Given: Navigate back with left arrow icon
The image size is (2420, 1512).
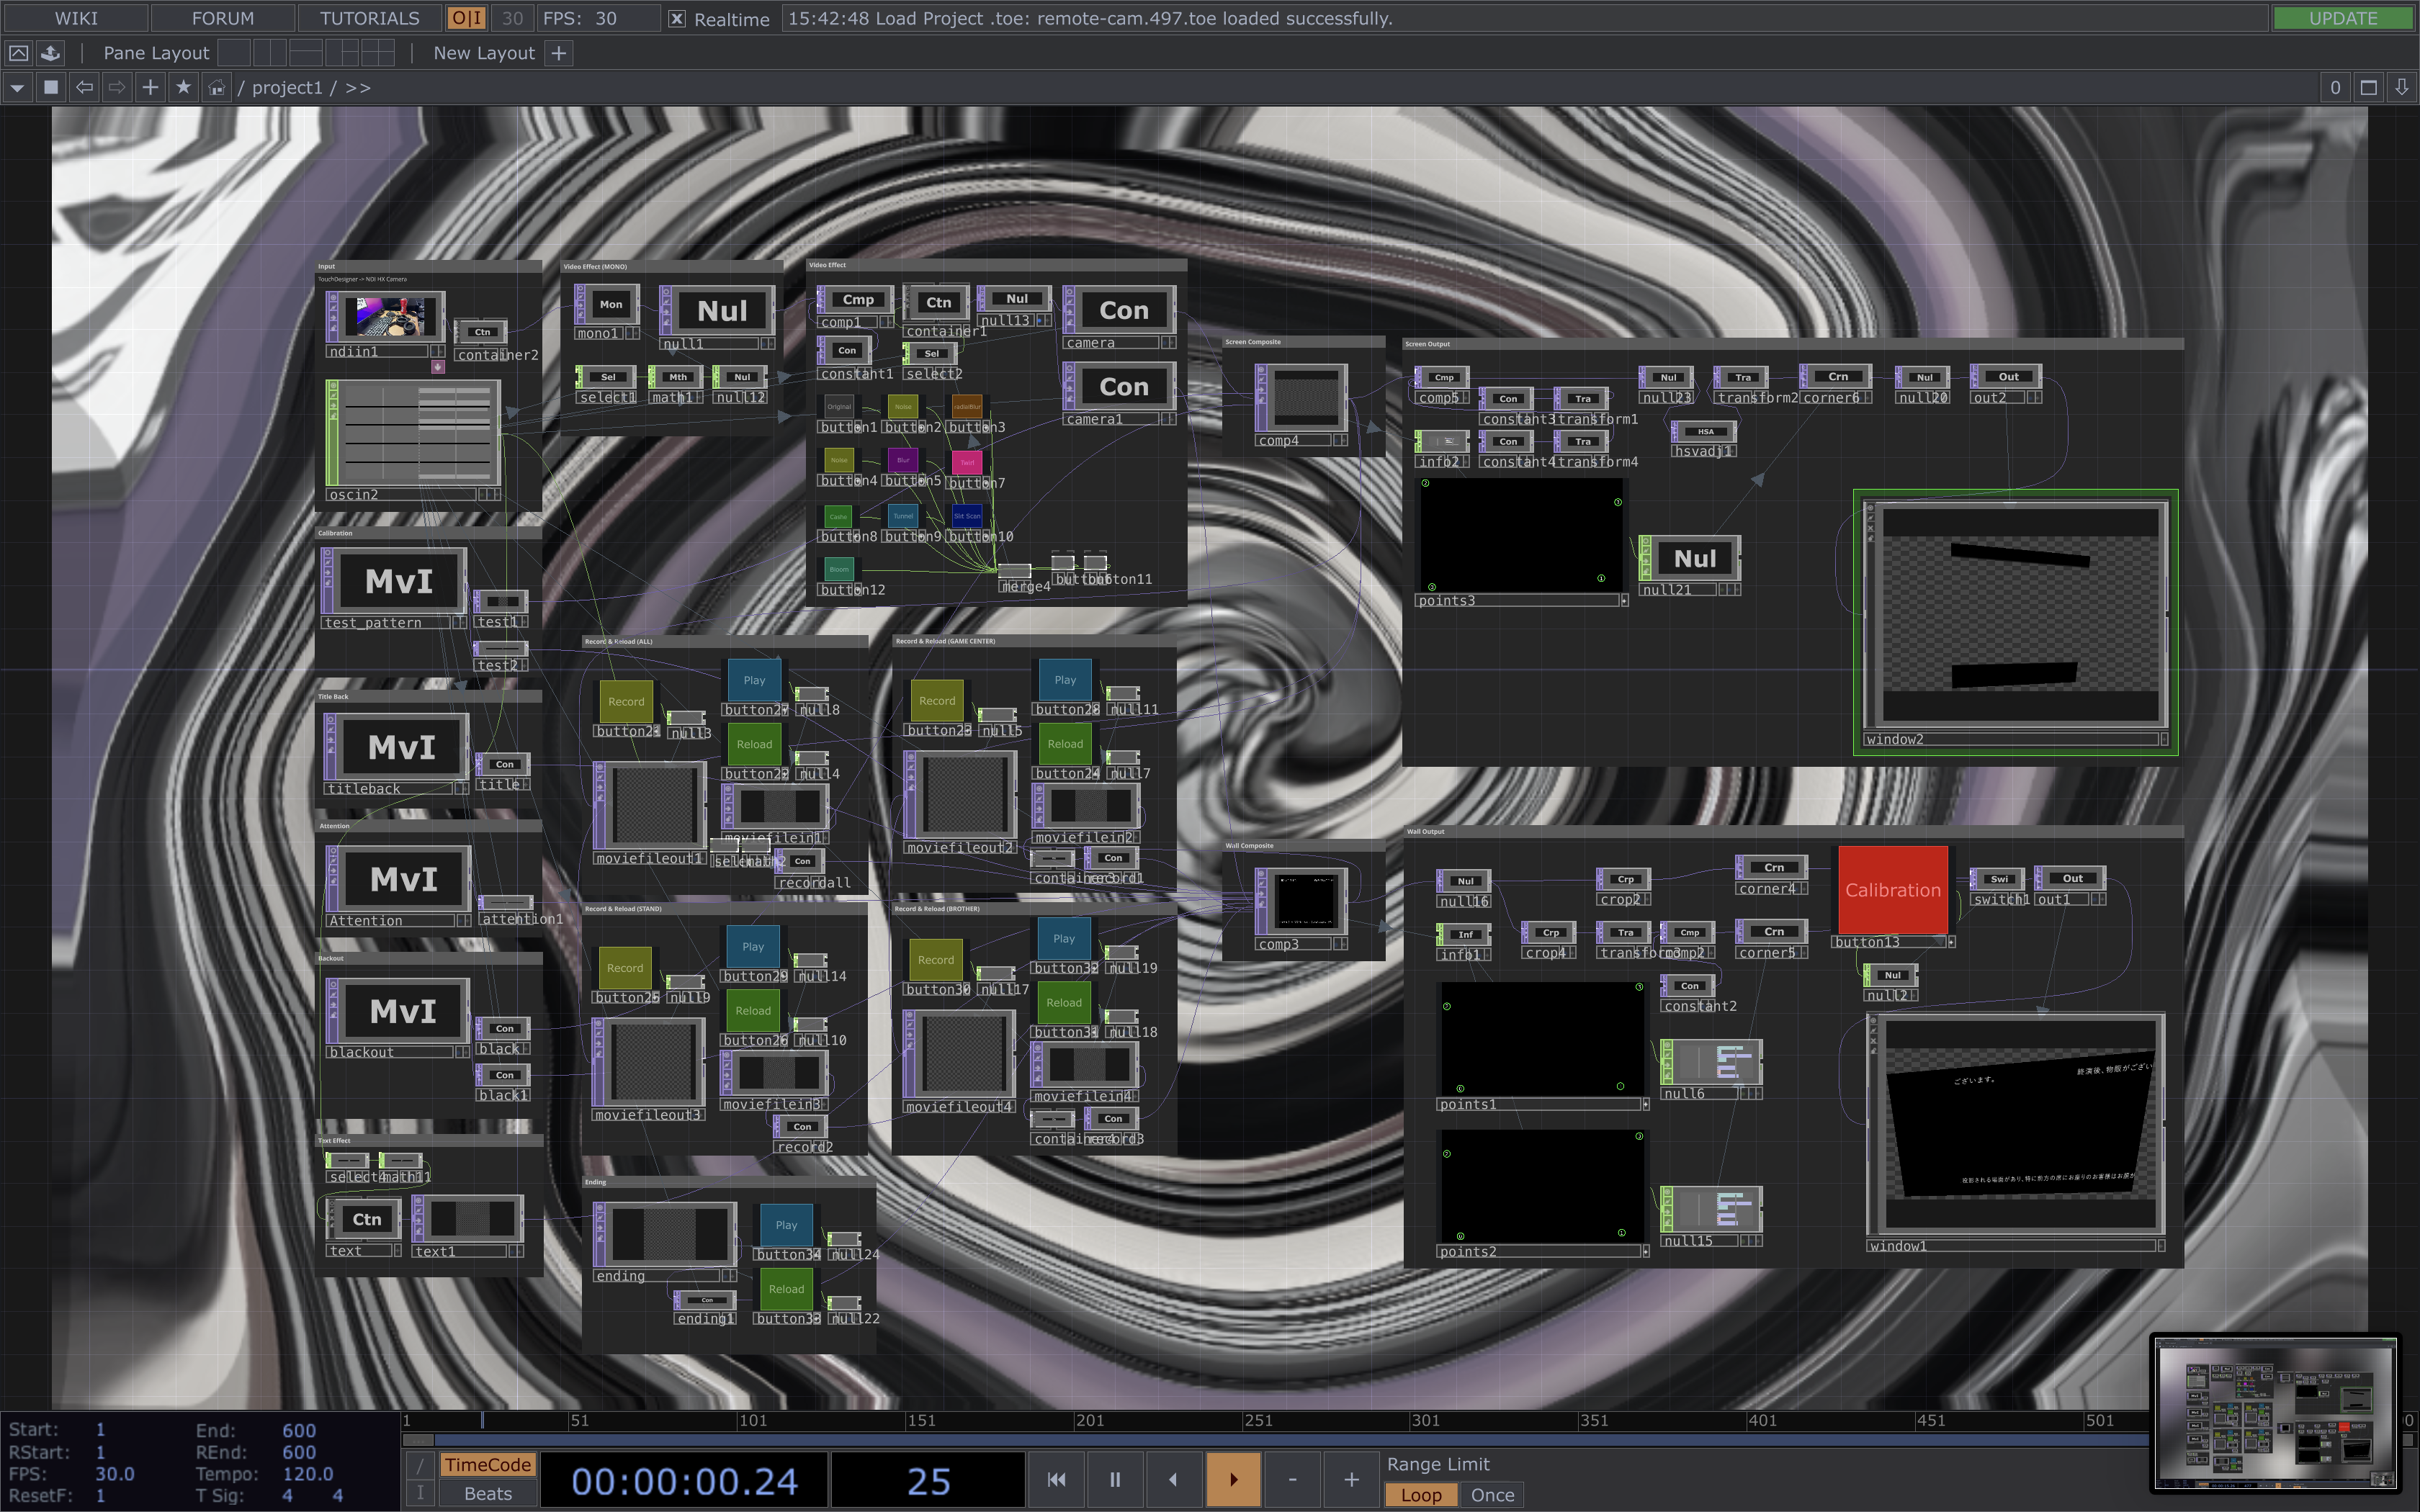Looking at the screenshot, I should [x=85, y=88].
